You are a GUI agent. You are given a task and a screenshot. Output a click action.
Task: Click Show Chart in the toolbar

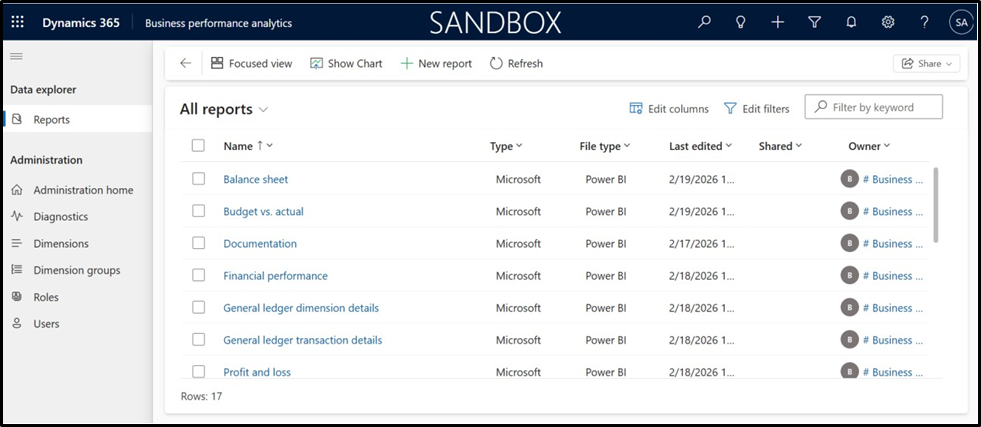[x=346, y=63]
